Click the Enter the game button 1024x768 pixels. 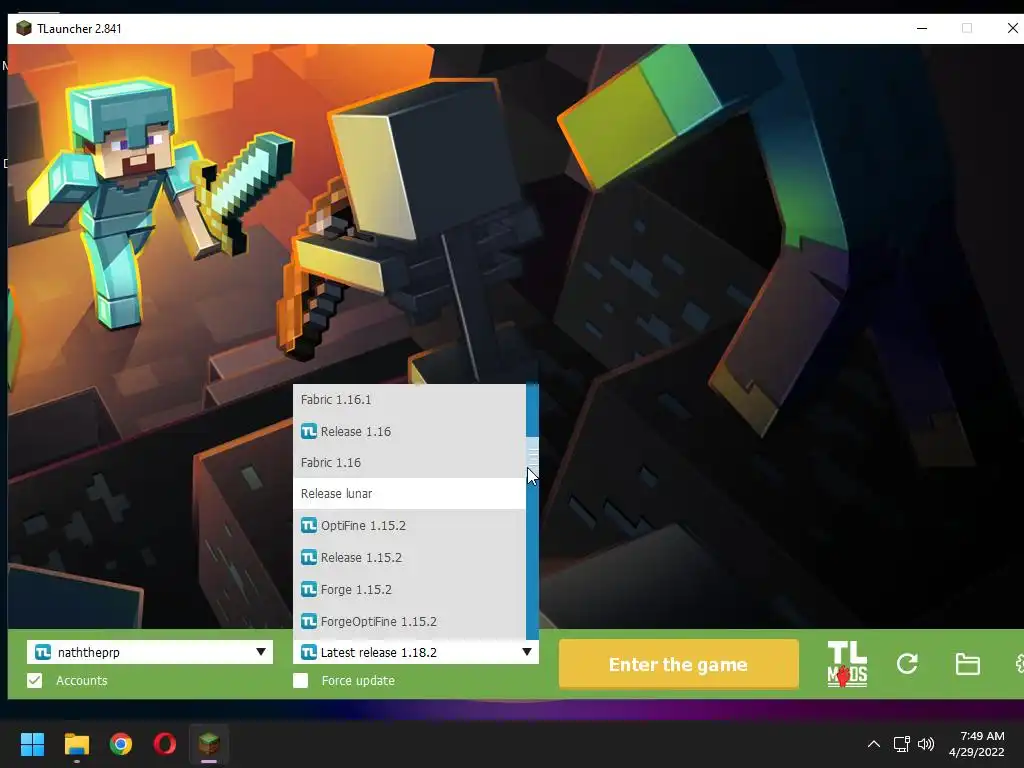[679, 664]
